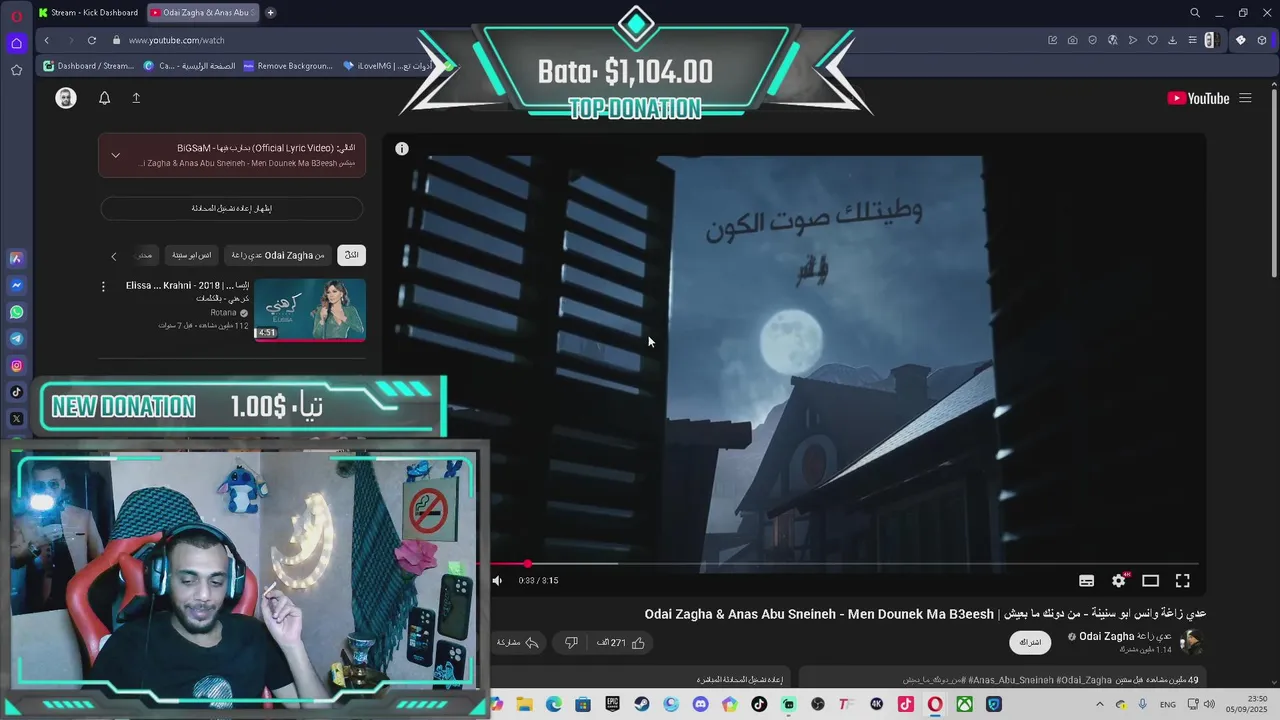Open WhatsApp in Opera sidebar
The image size is (1280, 720).
[x=16, y=312]
